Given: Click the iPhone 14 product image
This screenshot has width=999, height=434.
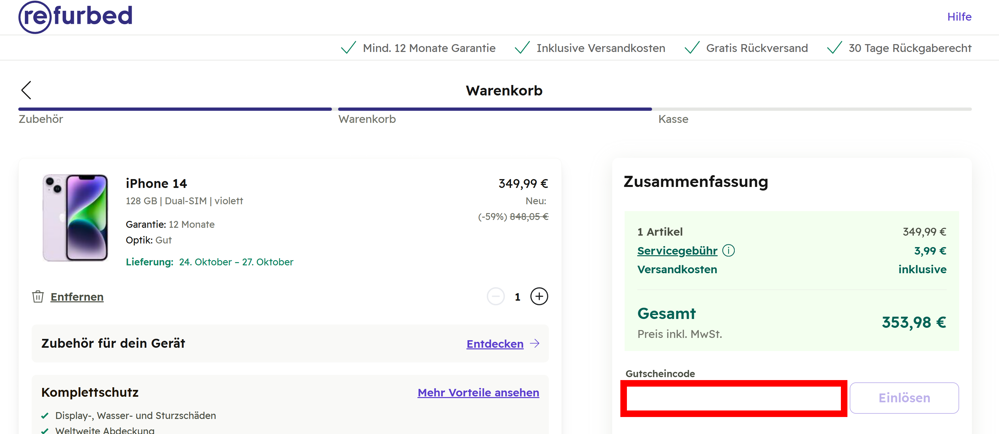Looking at the screenshot, I should (x=76, y=217).
